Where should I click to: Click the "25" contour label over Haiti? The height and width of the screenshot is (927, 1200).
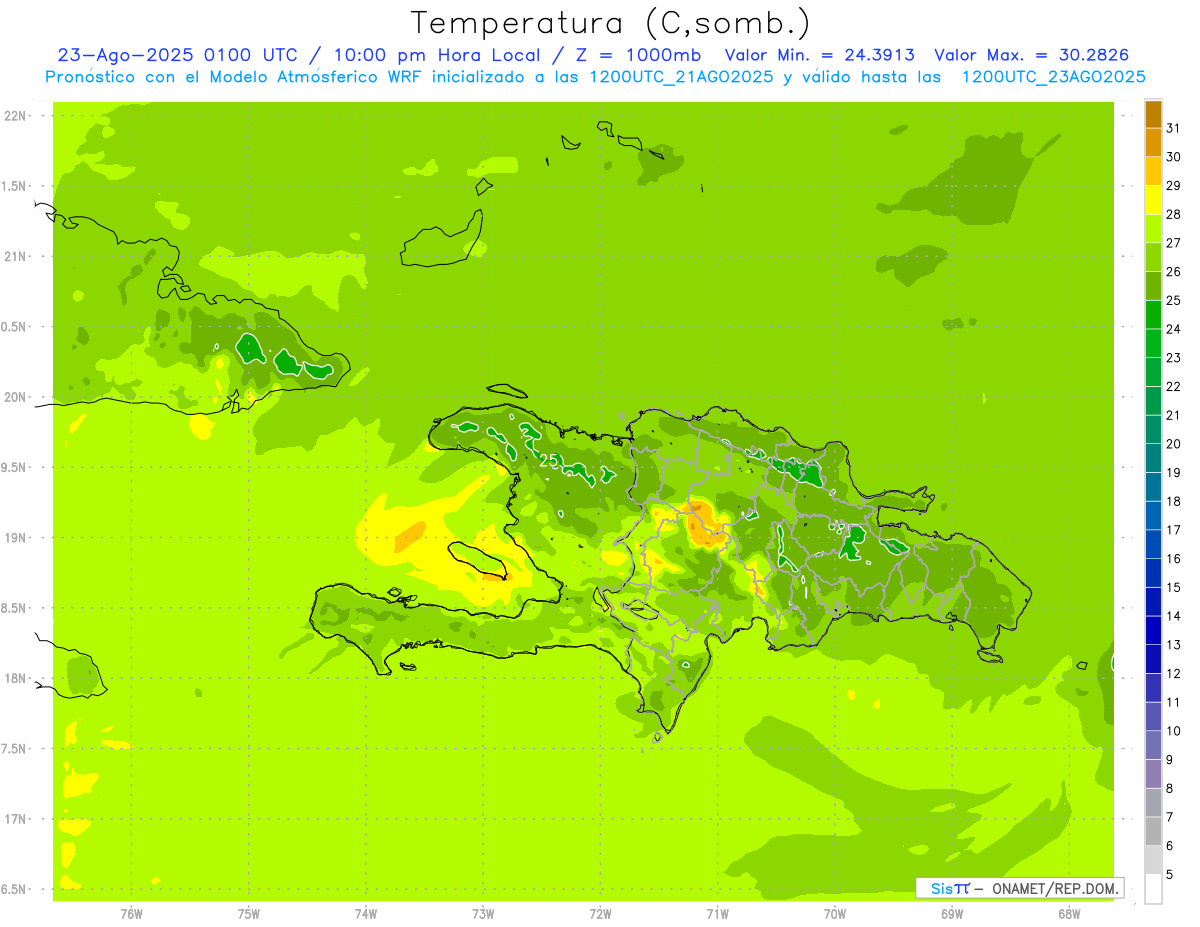tap(549, 461)
